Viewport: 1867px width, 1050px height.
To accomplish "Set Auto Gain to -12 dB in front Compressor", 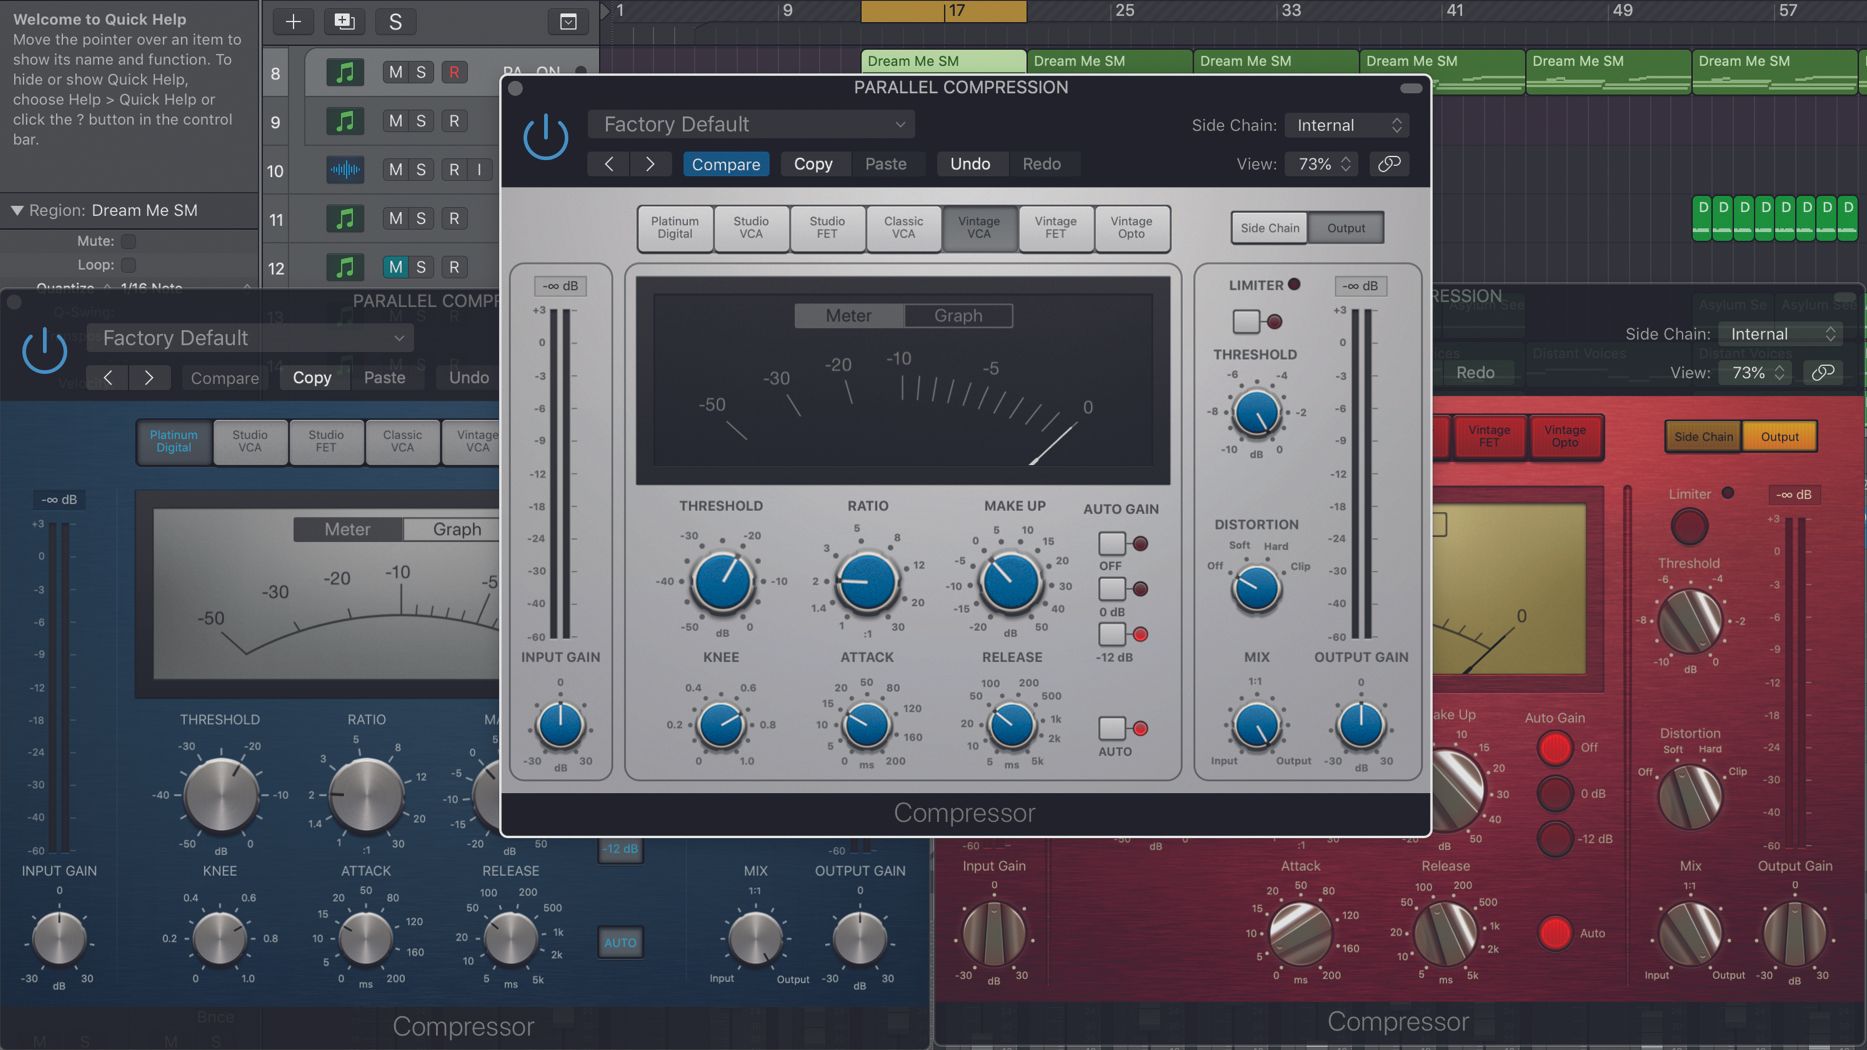I will pyautogui.click(x=1112, y=633).
